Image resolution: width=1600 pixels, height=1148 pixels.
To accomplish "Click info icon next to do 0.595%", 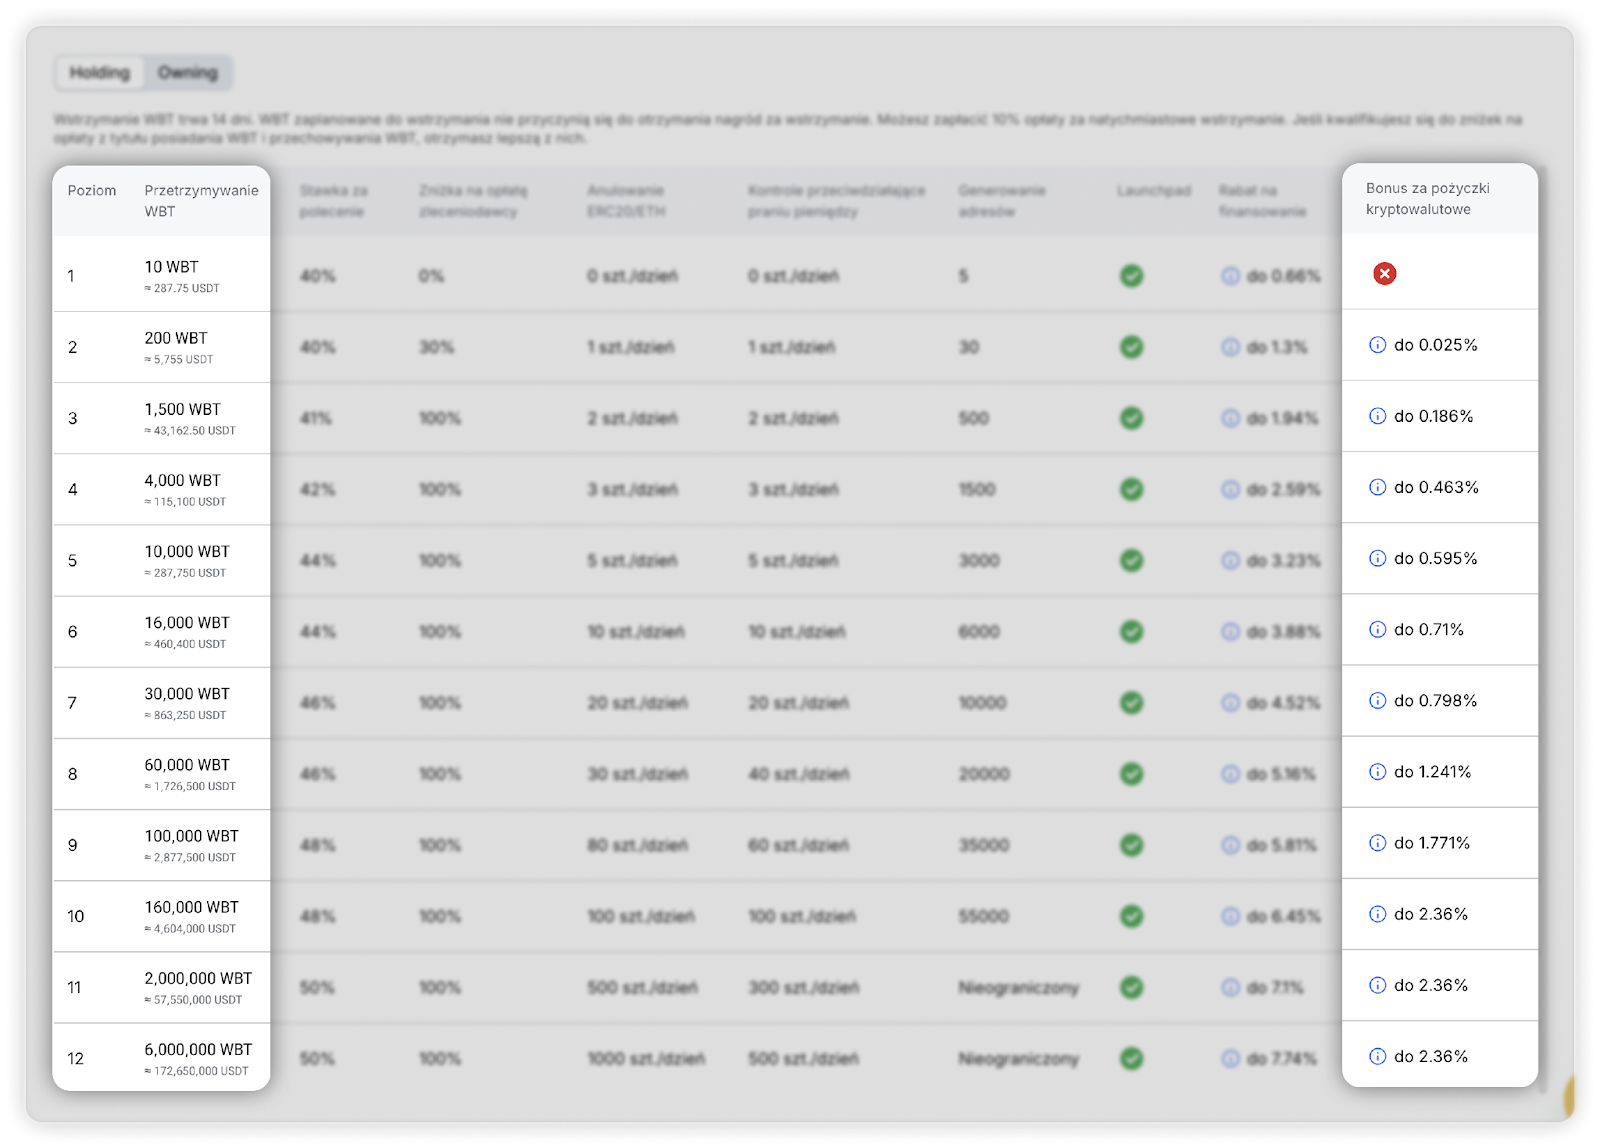I will [x=1377, y=558].
